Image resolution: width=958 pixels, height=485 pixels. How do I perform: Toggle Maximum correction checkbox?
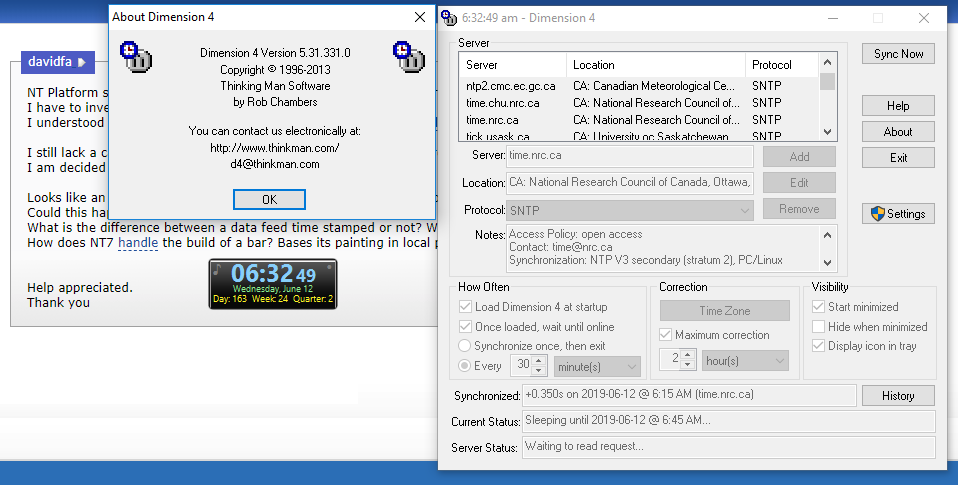[665, 335]
